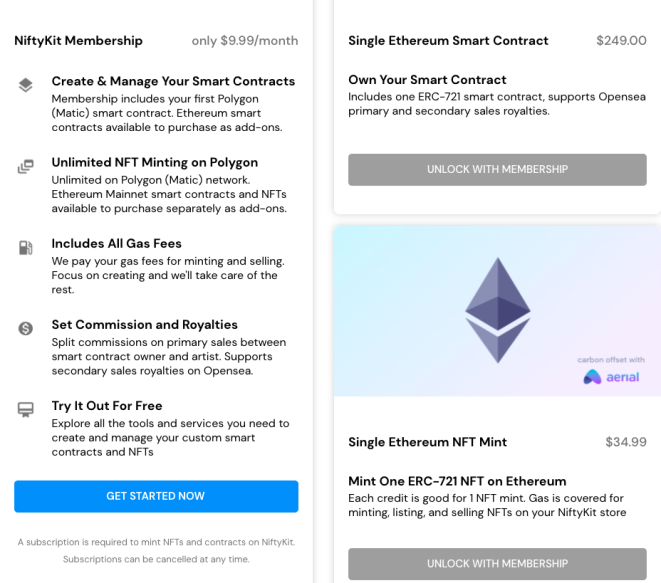Click the GET STARTED NOW button
This screenshot has height=583, width=661.
click(156, 496)
